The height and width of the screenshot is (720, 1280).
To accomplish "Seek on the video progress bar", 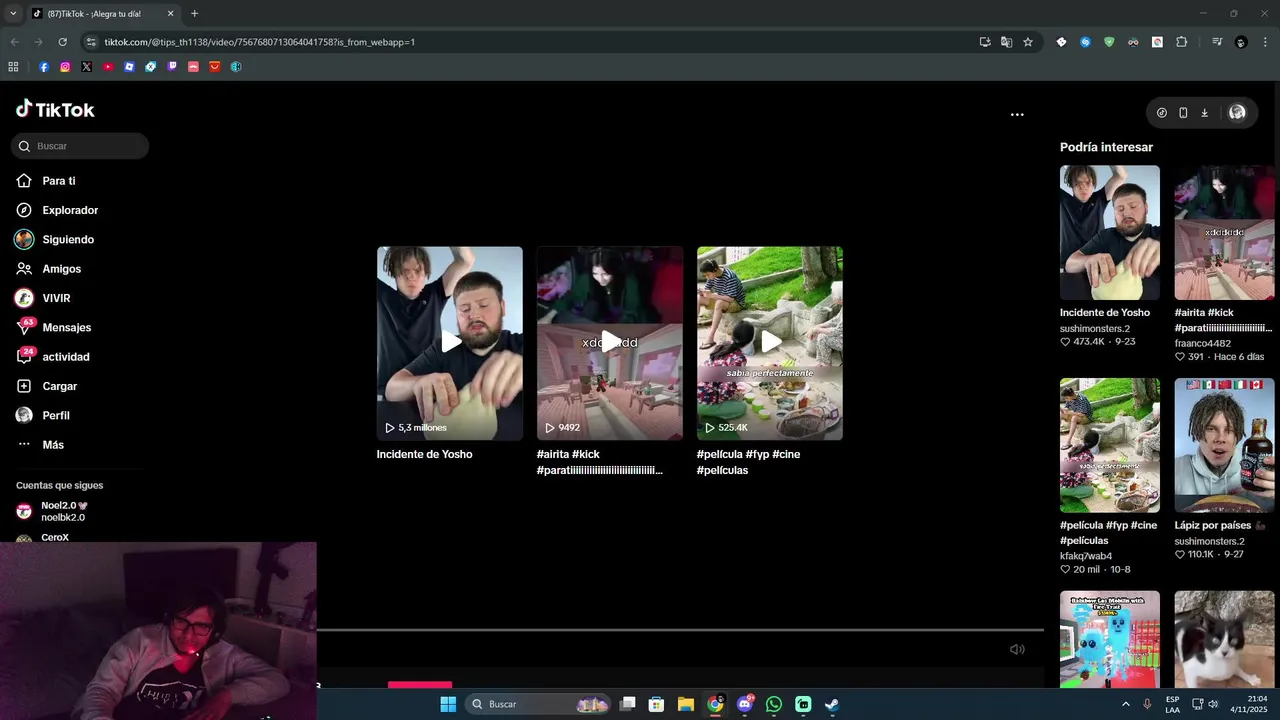I will tap(680, 630).
